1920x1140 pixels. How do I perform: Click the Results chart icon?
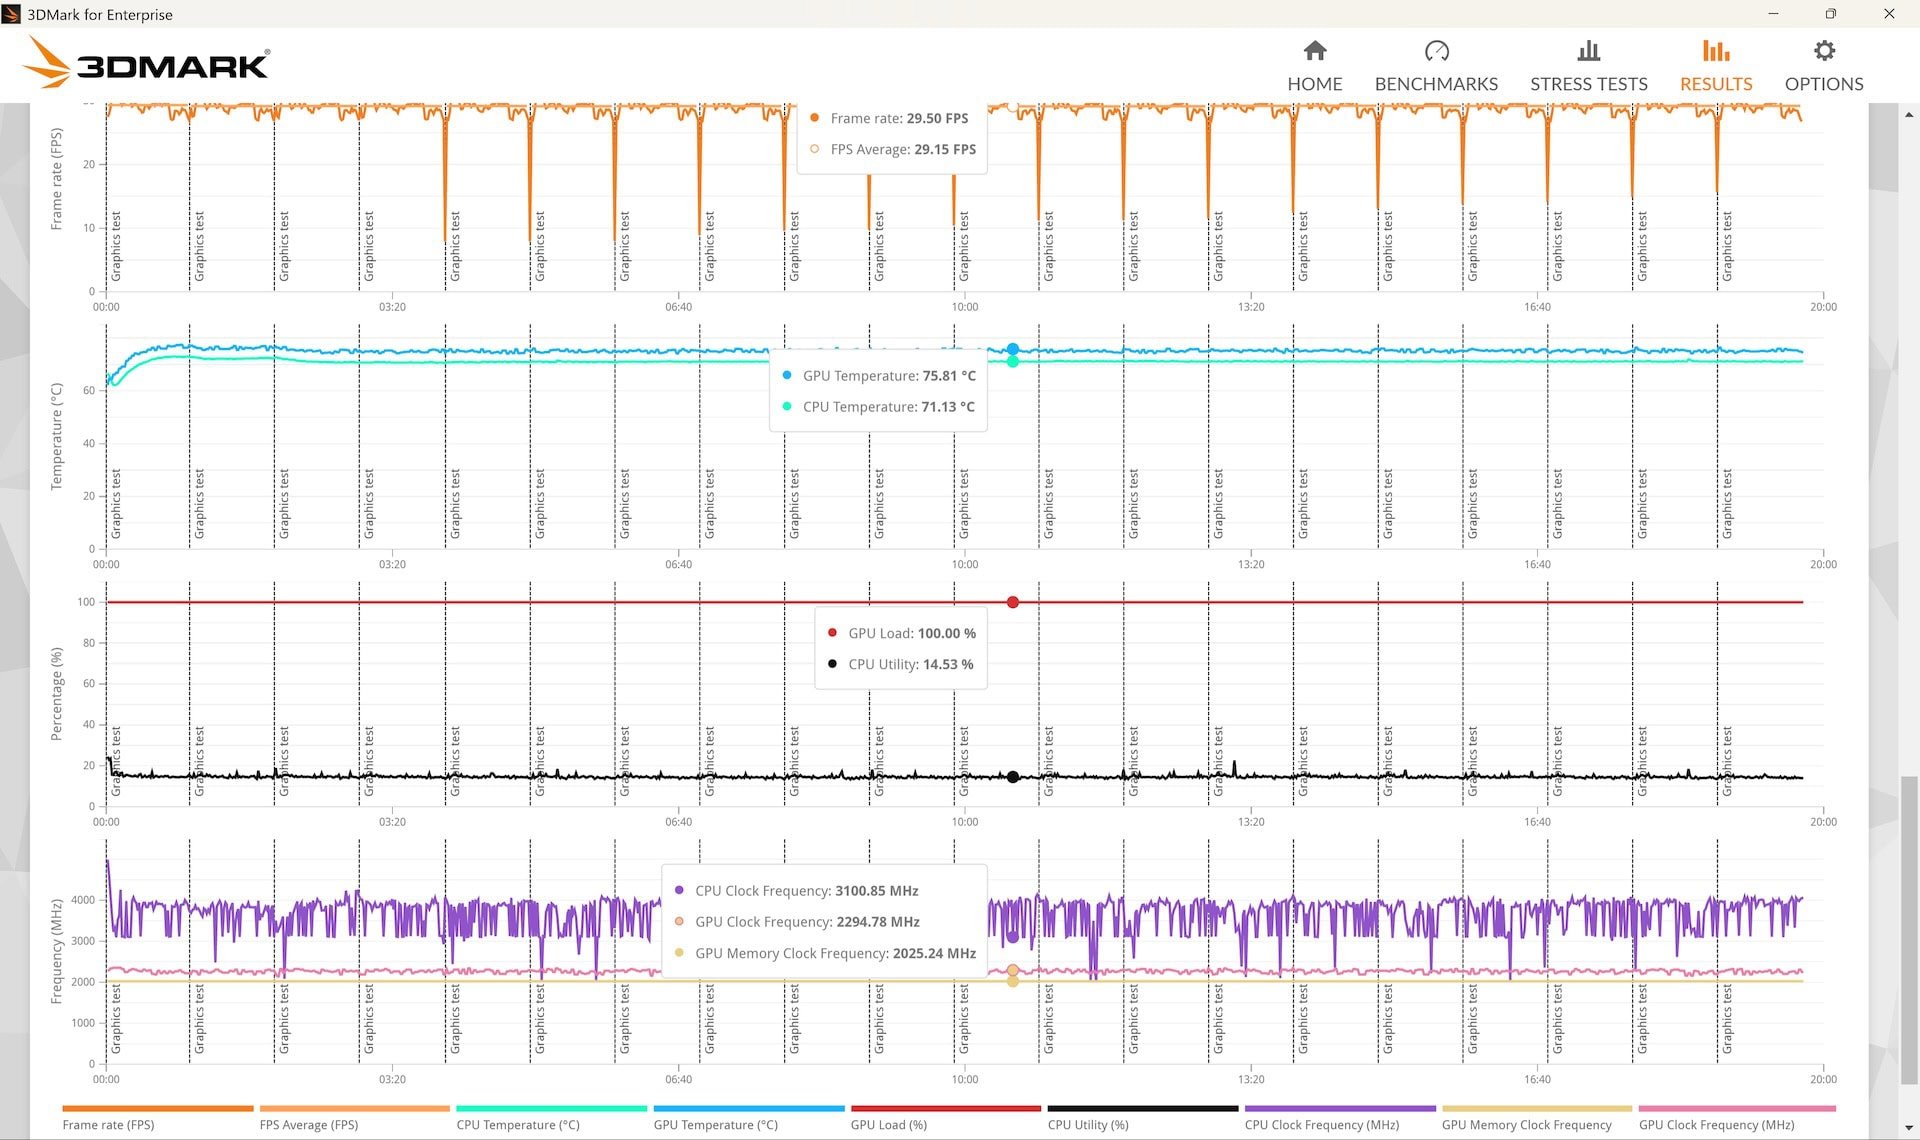pyautogui.click(x=1716, y=51)
